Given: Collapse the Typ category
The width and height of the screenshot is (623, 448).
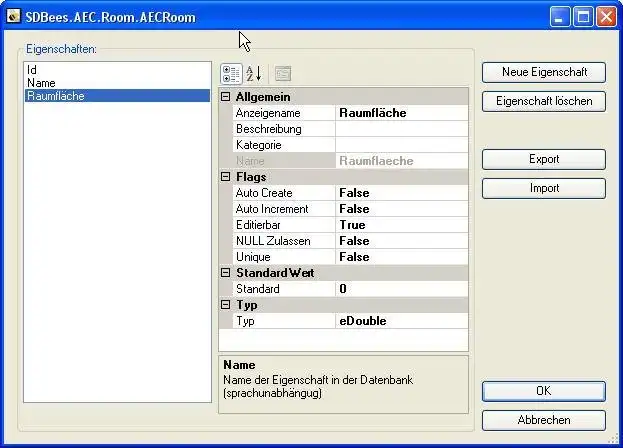Looking at the screenshot, I should [x=225, y=305].
